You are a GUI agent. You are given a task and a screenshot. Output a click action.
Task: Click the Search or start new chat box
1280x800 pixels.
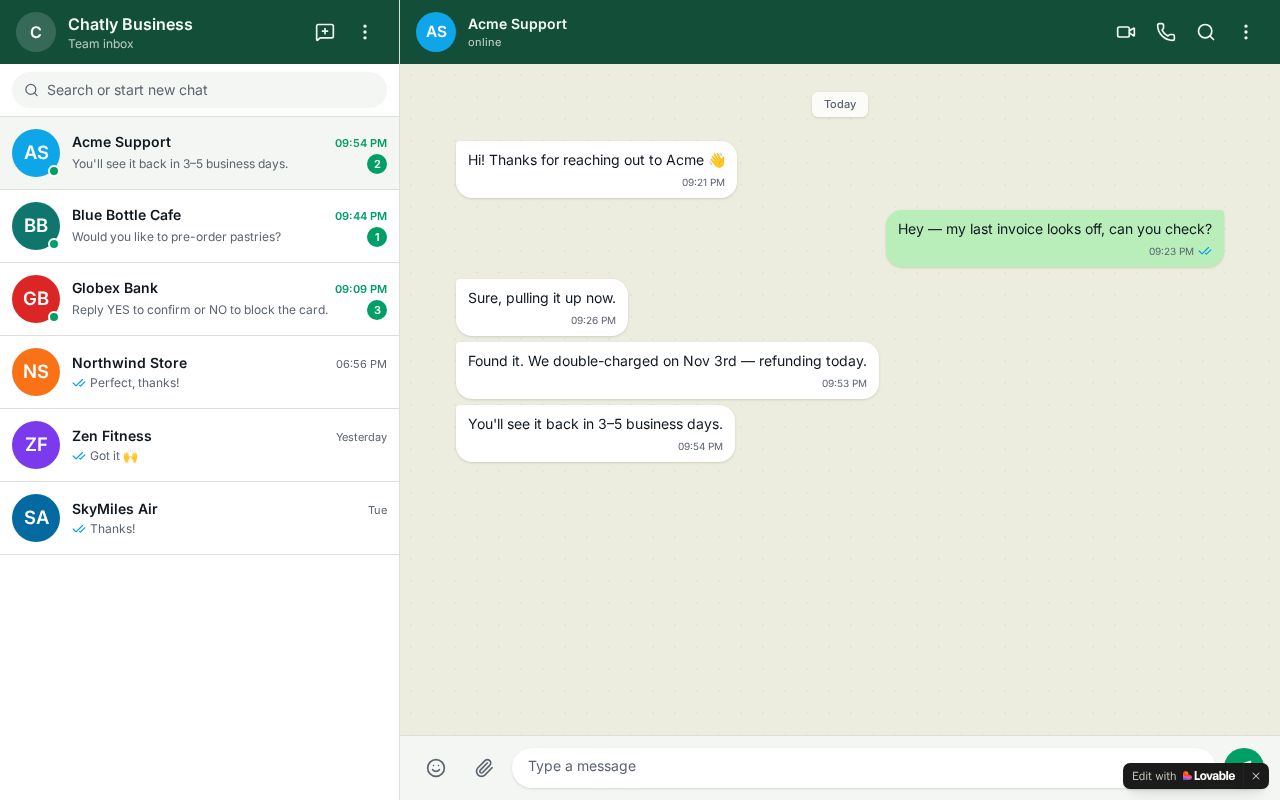[199, 90]
